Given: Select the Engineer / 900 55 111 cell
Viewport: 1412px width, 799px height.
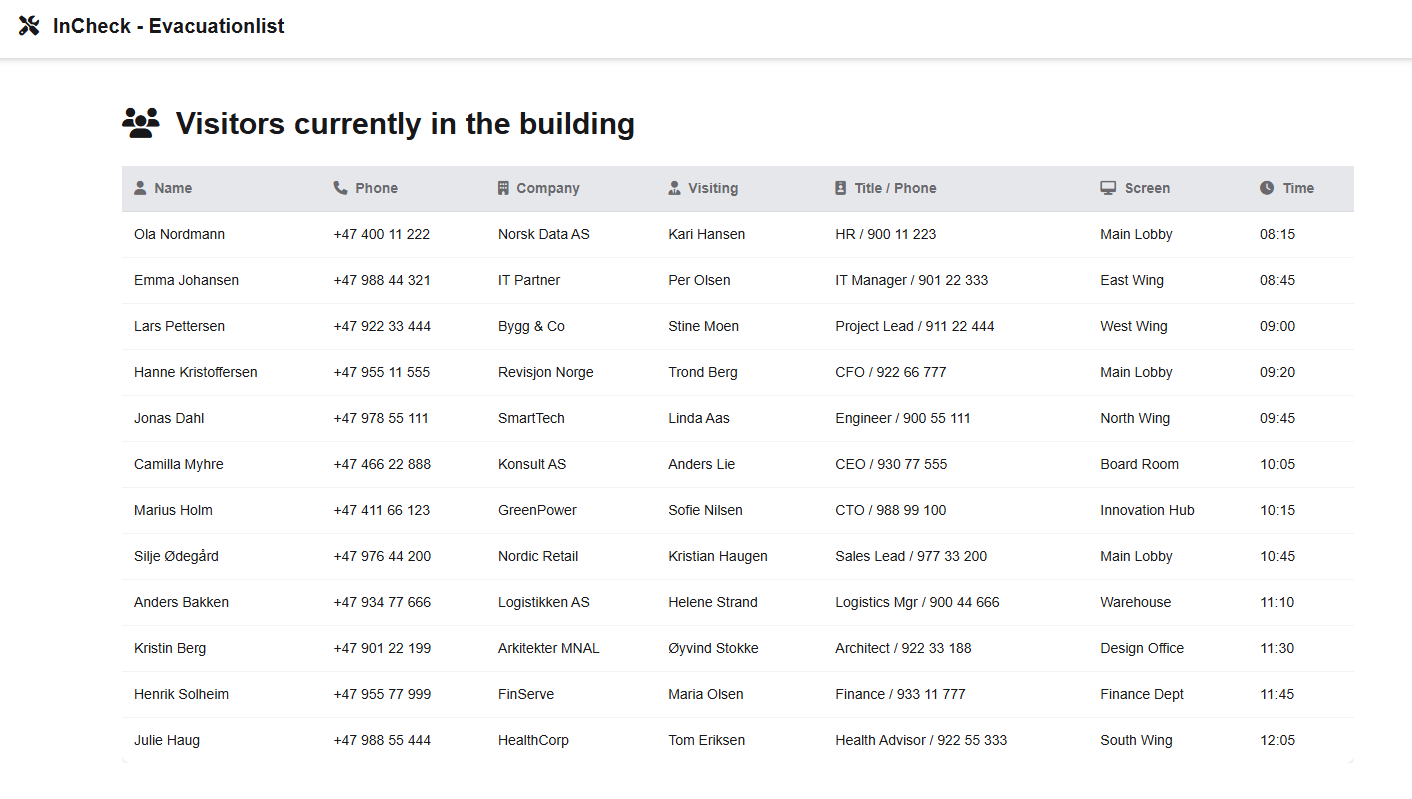Looking at the screenshot, I should (x=903, y=418).
